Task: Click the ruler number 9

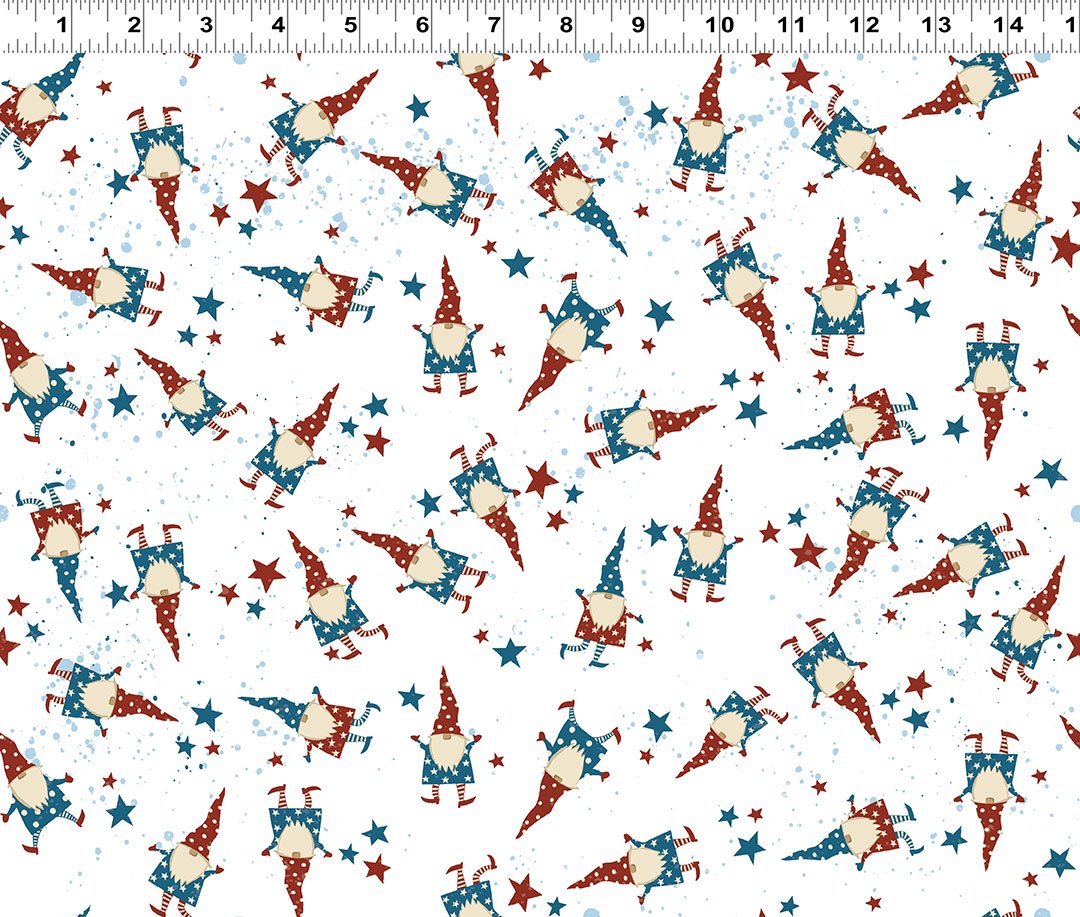Action: 638,25
